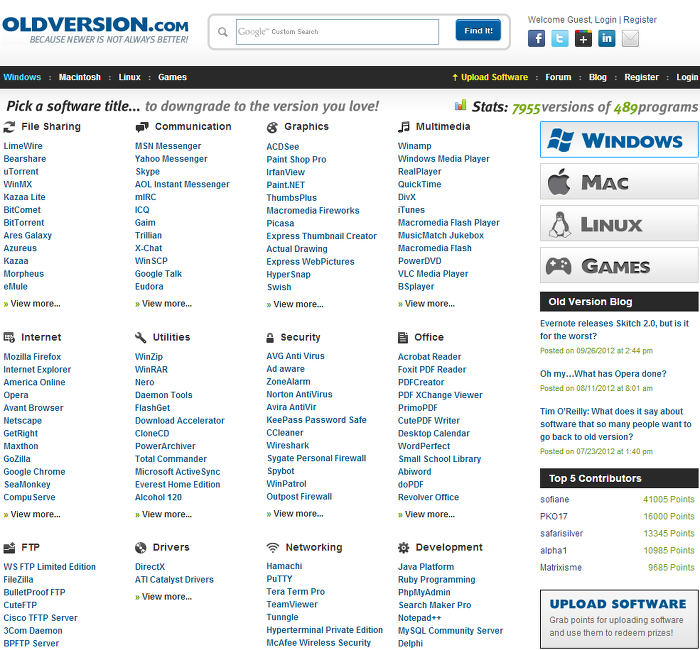Screen dimensions: 700x650
Task: Open Blog in the navigation bar
Action: tap(598, 77)
